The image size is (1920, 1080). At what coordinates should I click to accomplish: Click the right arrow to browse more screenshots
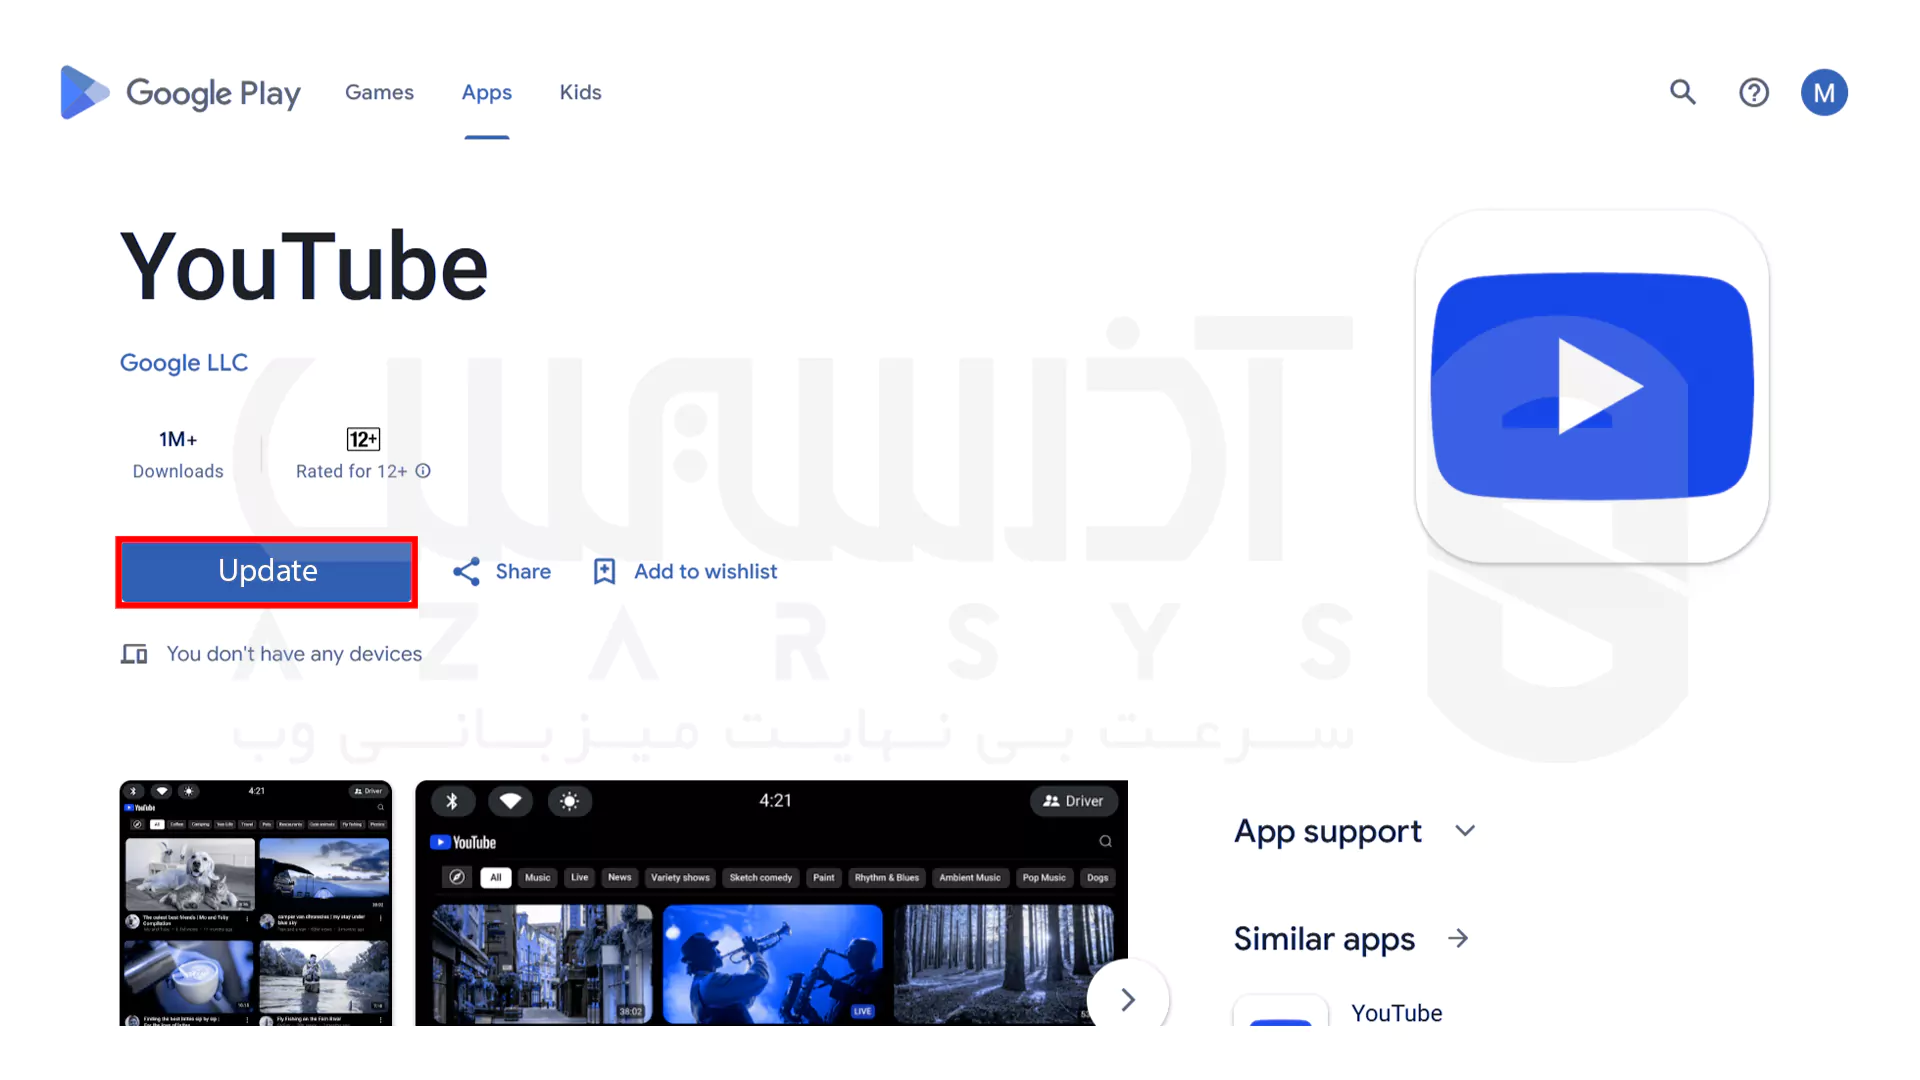(1127, 1000)
